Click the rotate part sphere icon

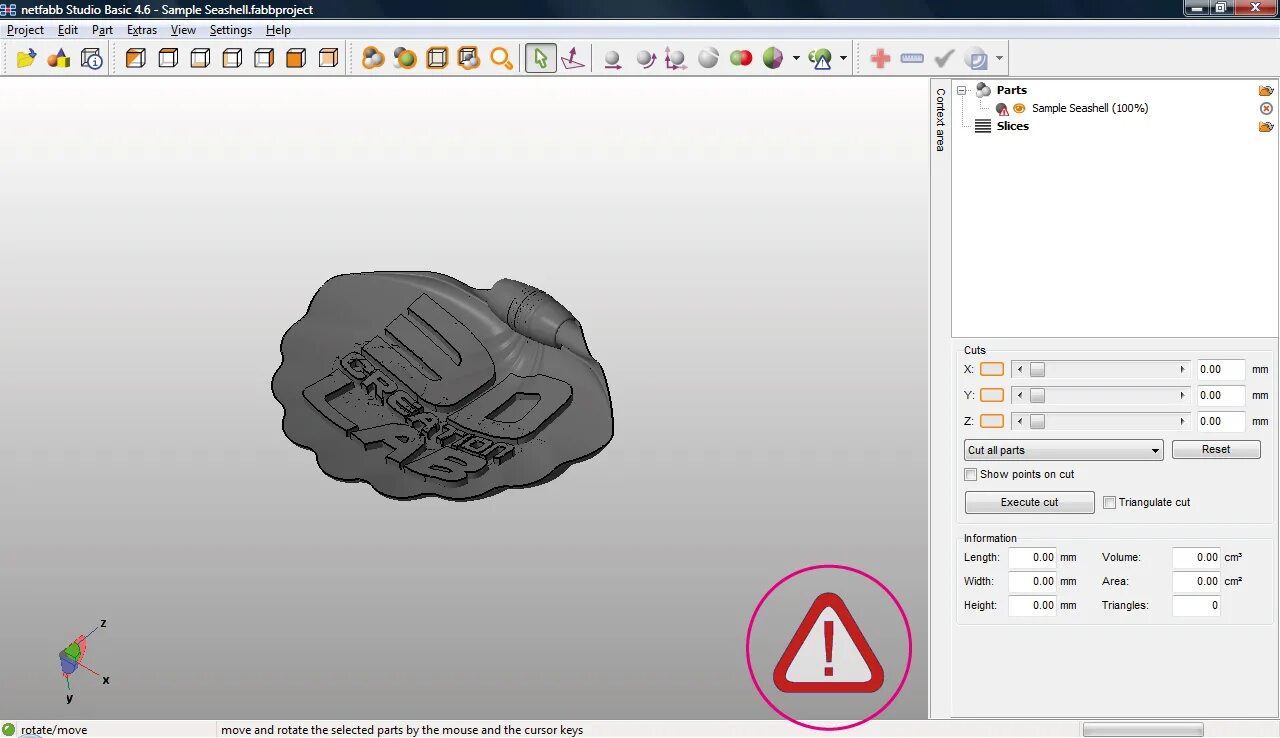(x=645, y=59)
